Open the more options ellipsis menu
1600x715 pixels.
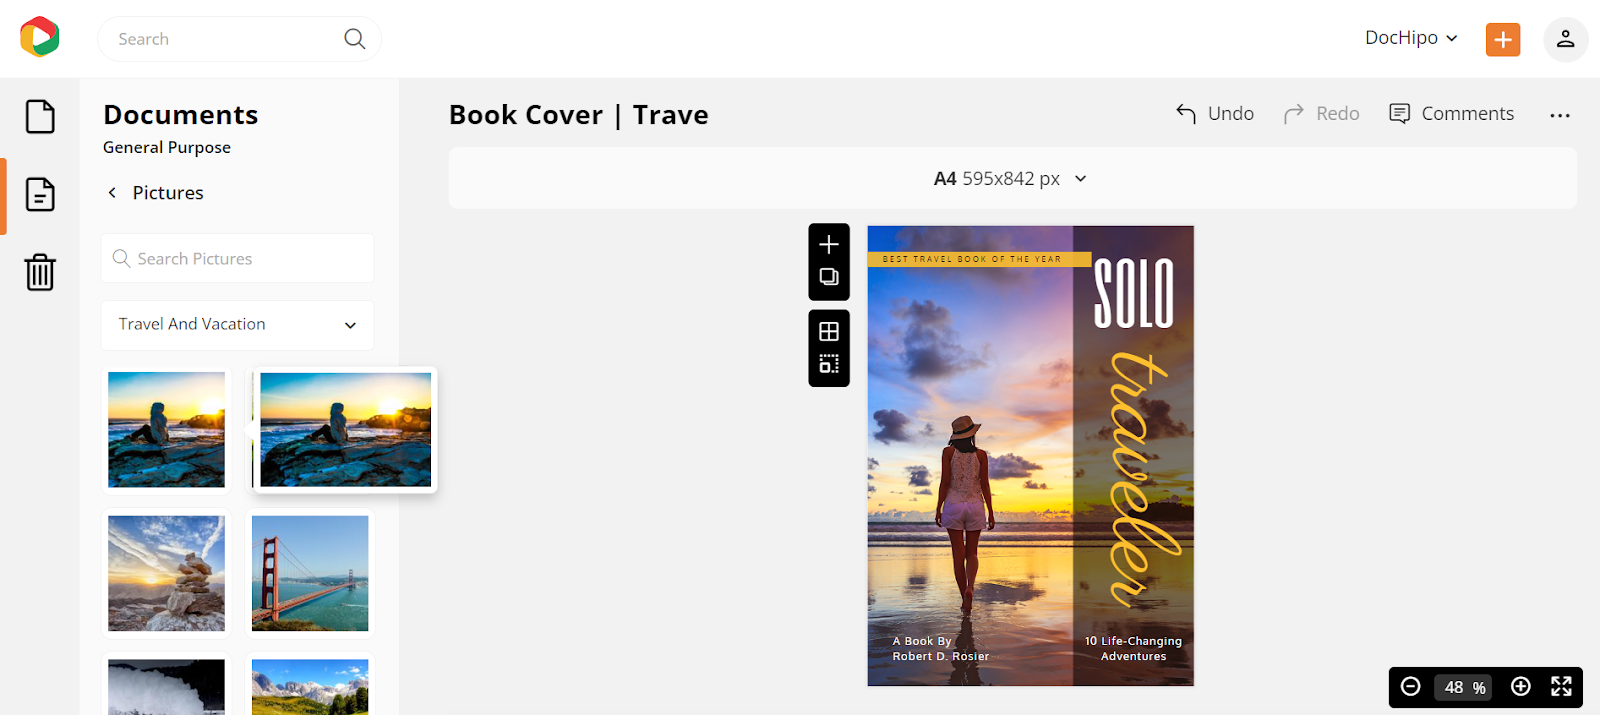tap(1560, 115)
